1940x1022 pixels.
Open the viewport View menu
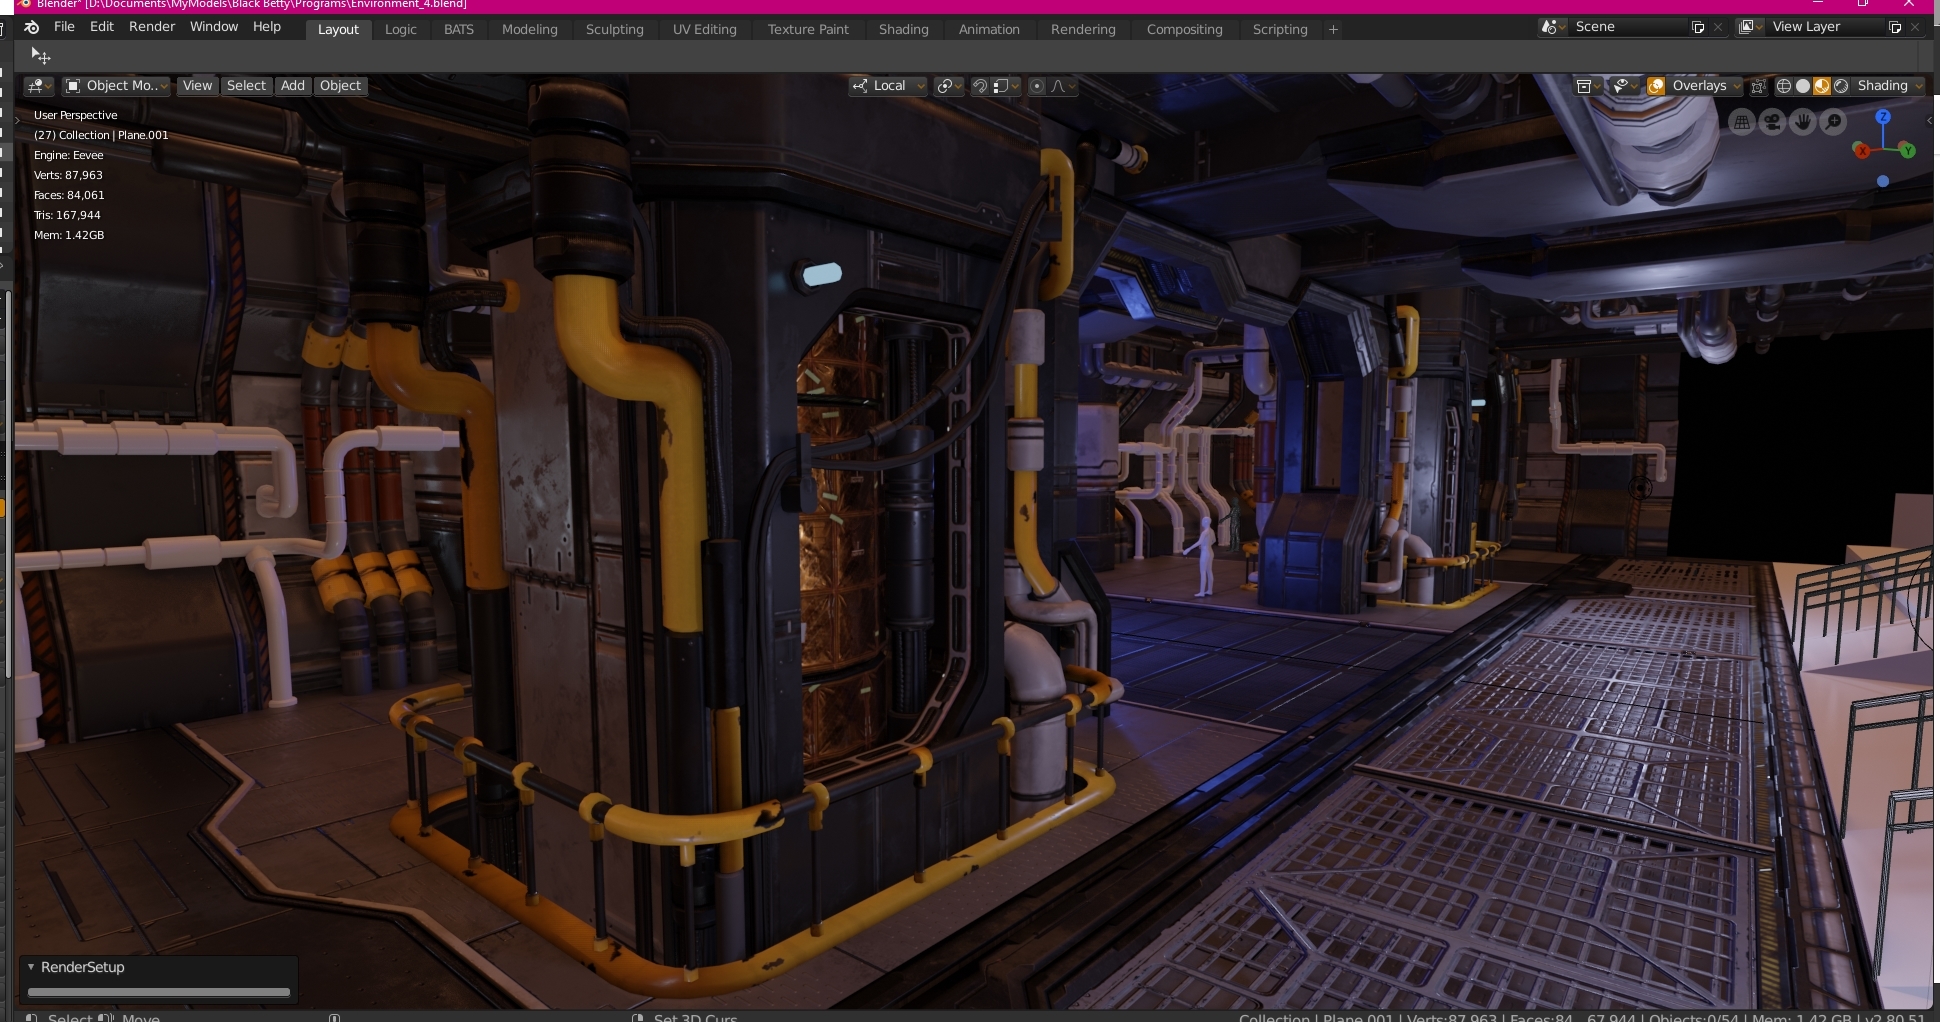point(197,86)
